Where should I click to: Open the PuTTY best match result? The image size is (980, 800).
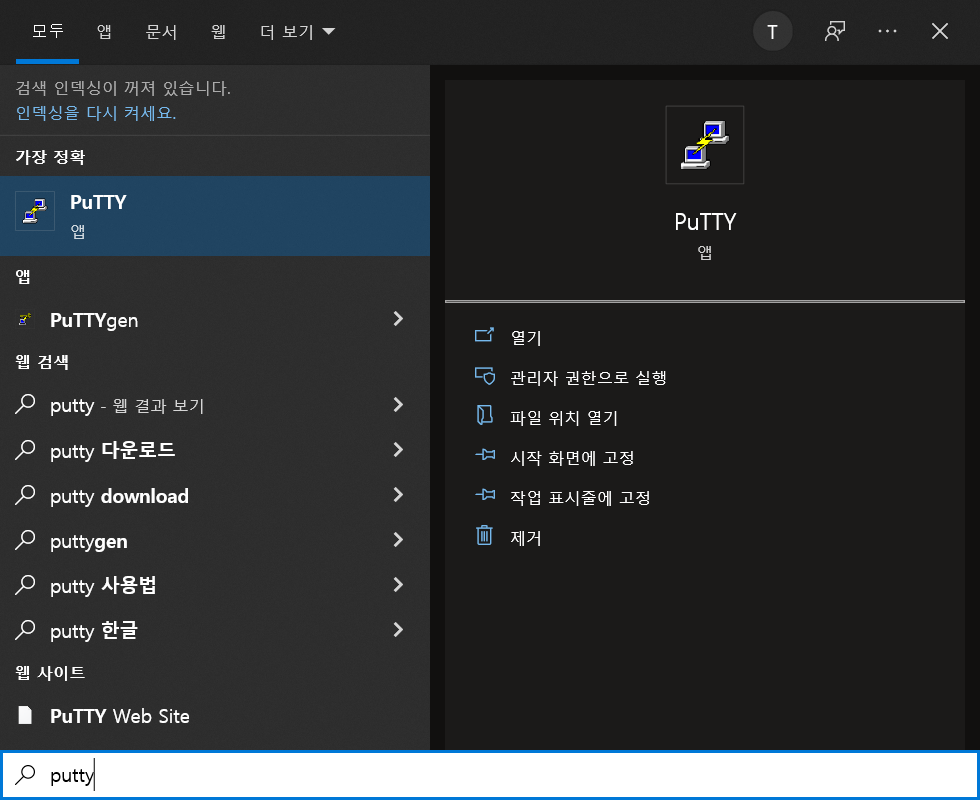click(214, 216)
